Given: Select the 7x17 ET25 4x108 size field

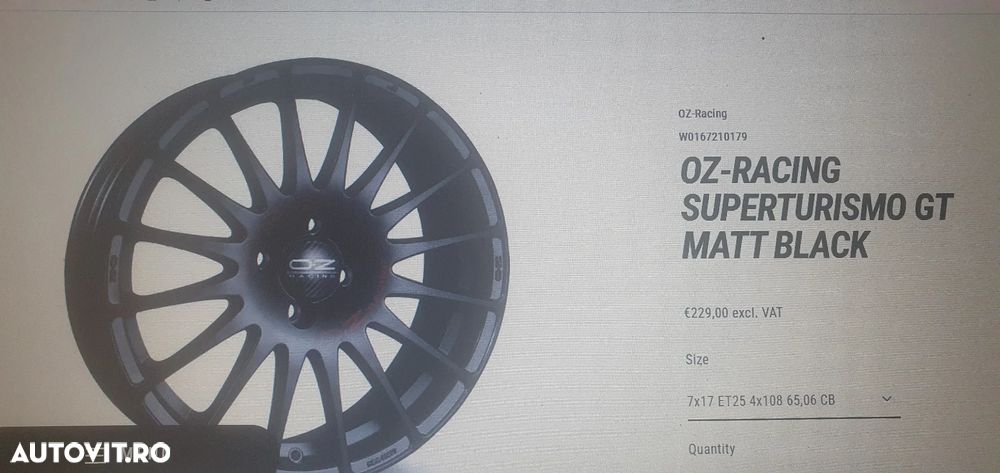Looking at the screenshot, I should coord(794,401).
